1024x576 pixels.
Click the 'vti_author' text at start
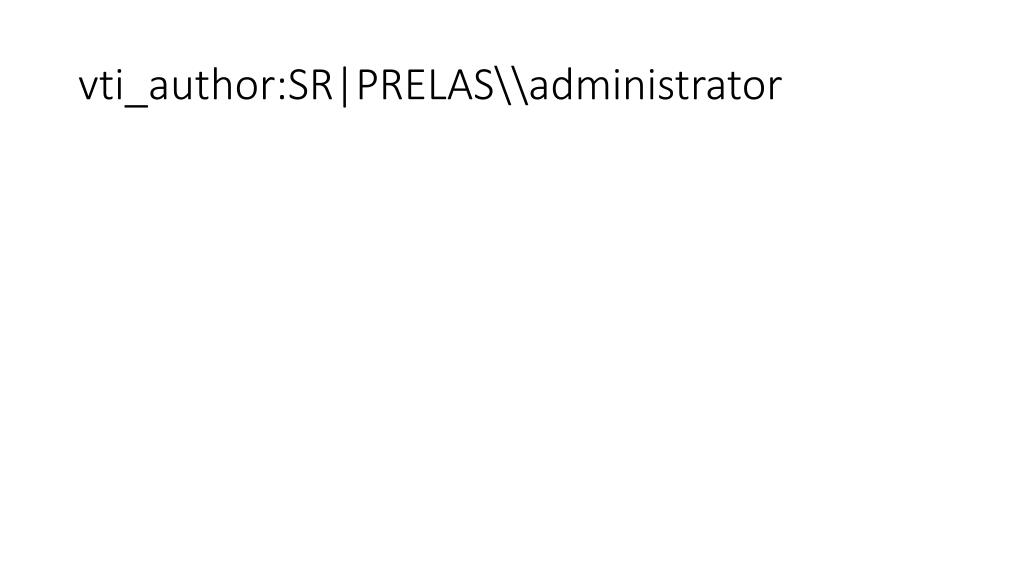click(178, 86)
